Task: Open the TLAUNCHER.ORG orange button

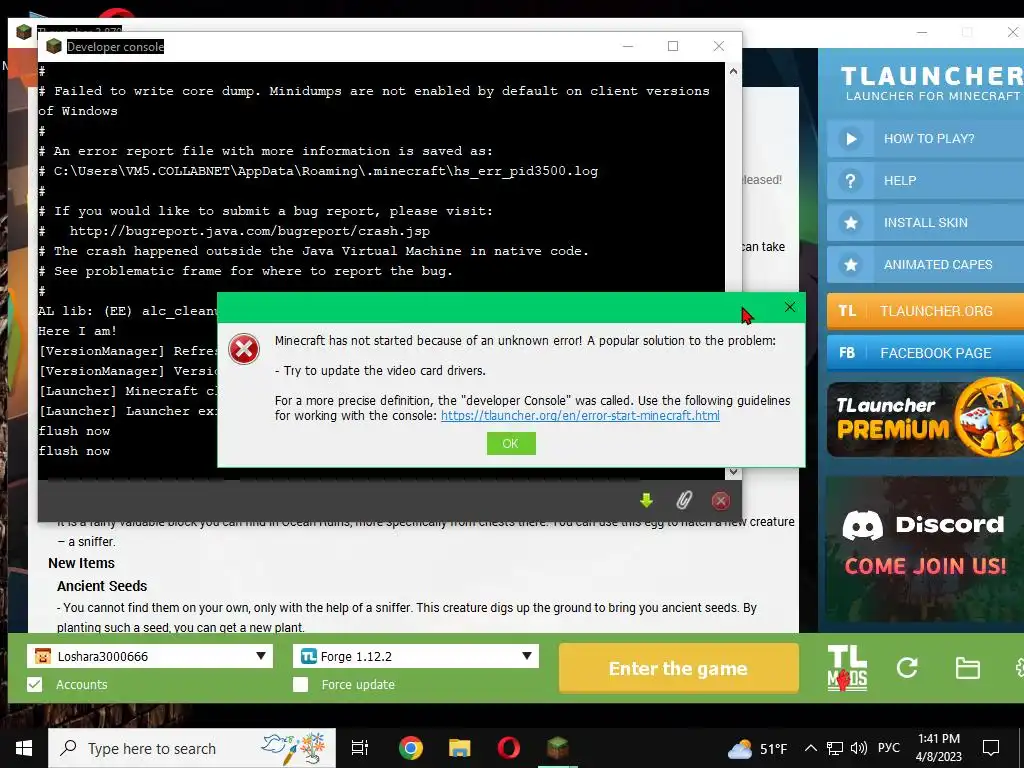Action: (925, 311)
